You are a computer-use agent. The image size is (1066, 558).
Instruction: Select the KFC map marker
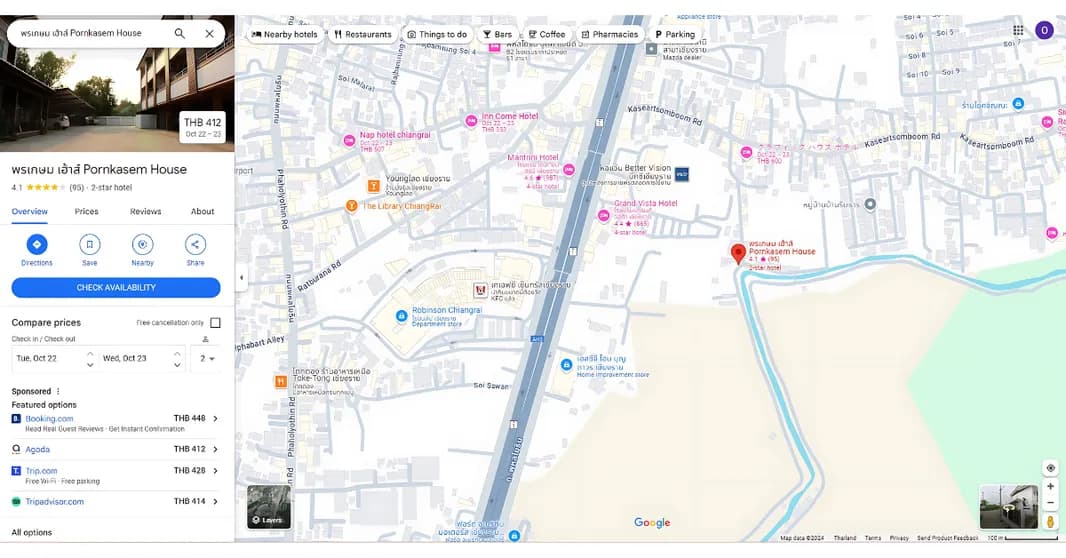click(481, 291)
